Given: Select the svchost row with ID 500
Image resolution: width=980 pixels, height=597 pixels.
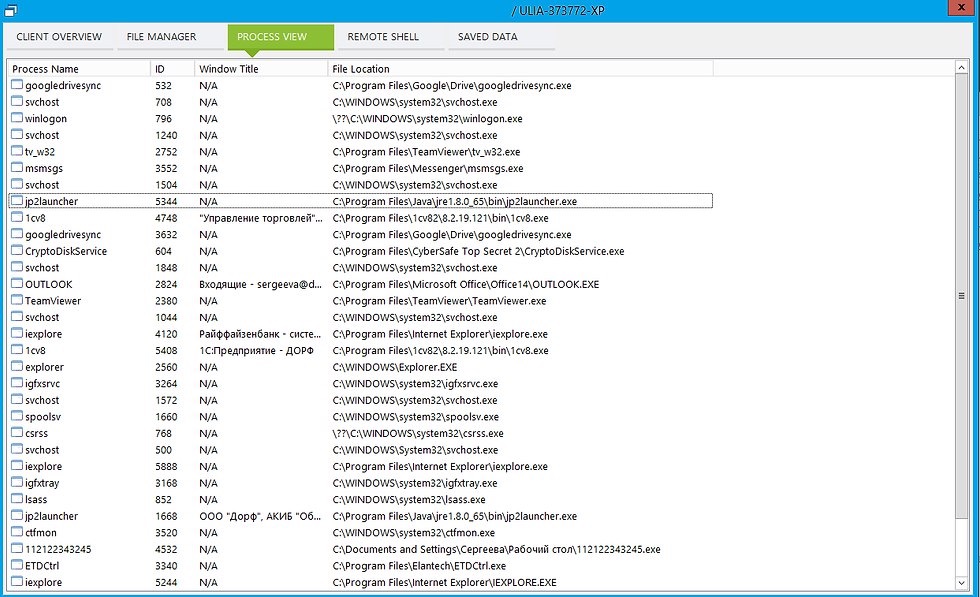Looking at the screenshot, I should coord(360,450).
